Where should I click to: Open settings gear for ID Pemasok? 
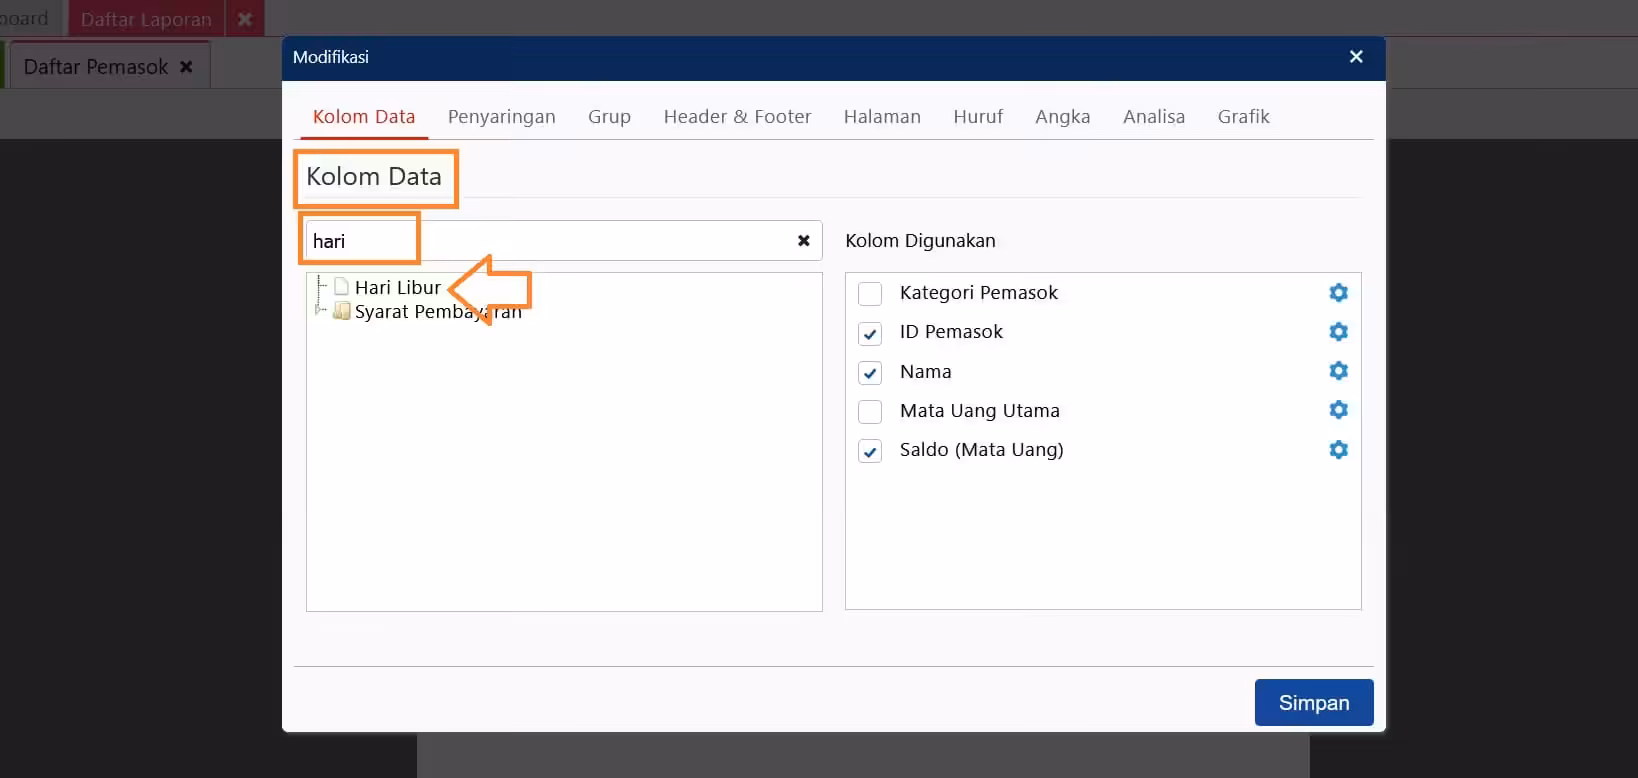click(1338, 332)
